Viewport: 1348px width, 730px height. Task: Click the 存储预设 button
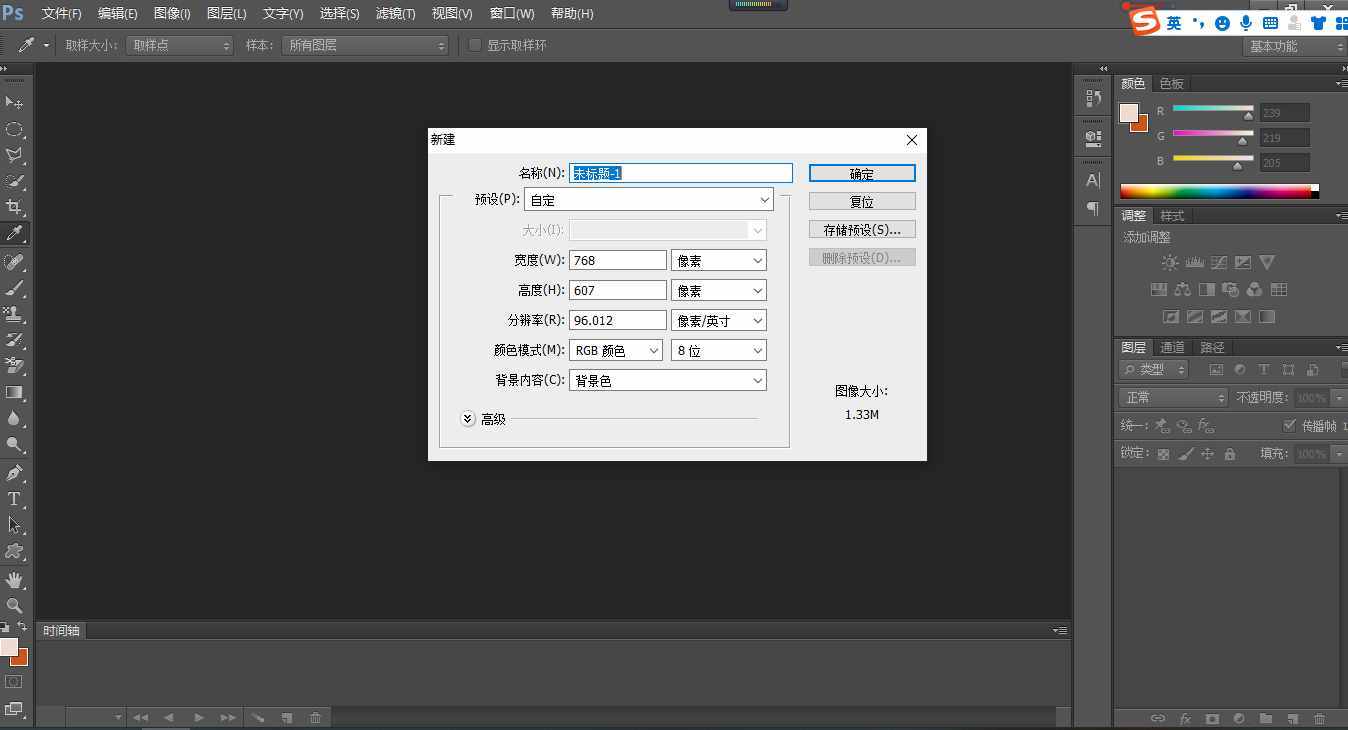862,229
